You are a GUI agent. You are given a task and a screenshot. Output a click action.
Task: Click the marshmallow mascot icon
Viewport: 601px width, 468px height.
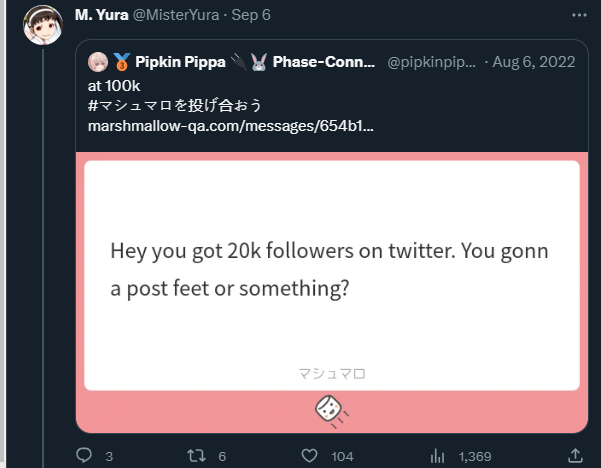point(331,411)
